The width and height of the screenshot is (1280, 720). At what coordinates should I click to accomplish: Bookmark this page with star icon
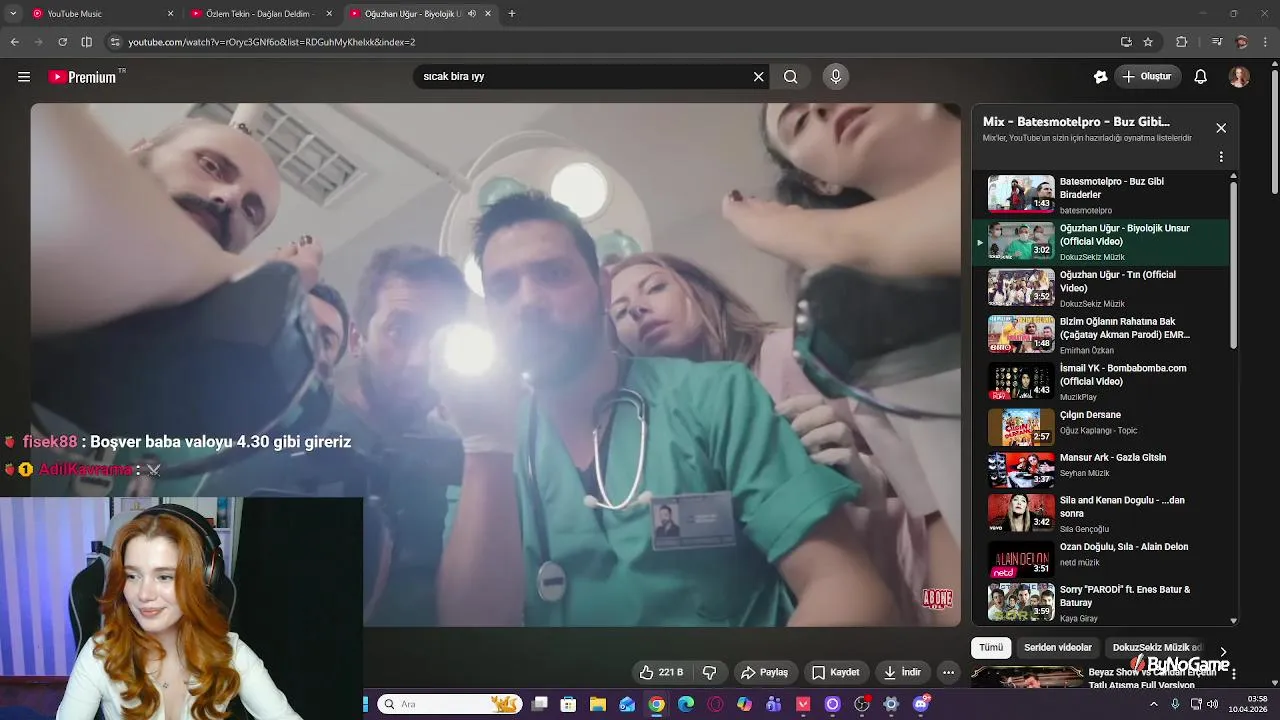[1148, 42]
